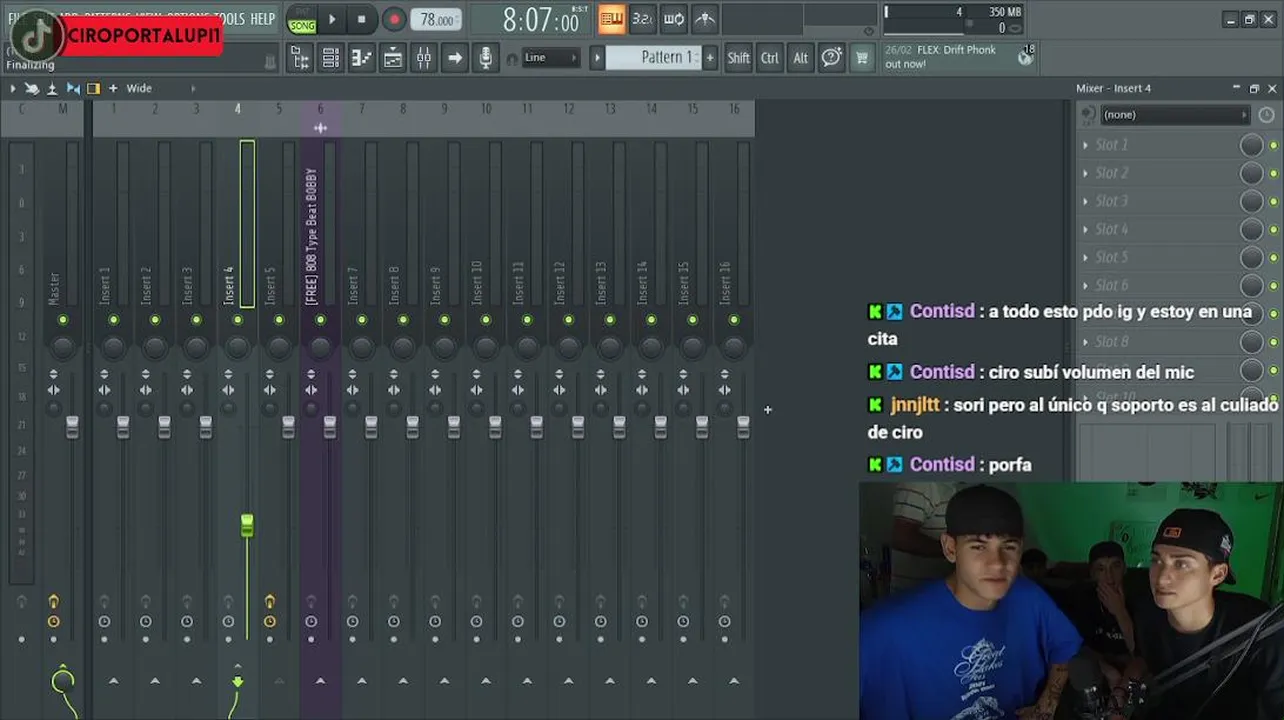Toggle the orange arm-recording icon on Insert 5
Viewport: 1284px width, 720px height.
[269, 601]
